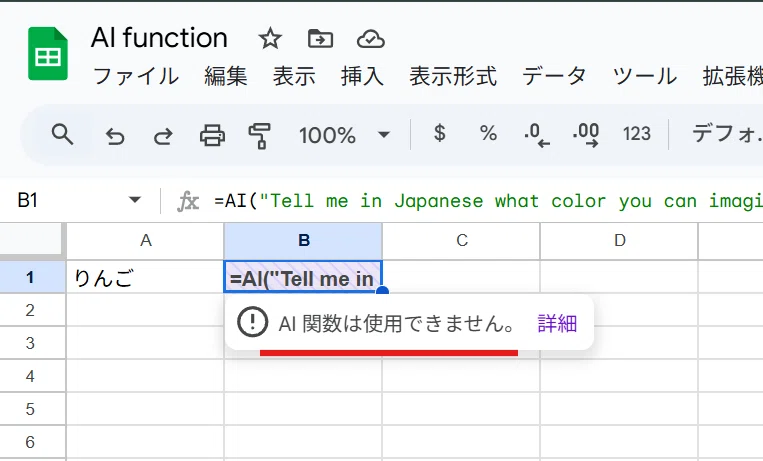
Task: Increase decimal places
Action: click(585, 134)
